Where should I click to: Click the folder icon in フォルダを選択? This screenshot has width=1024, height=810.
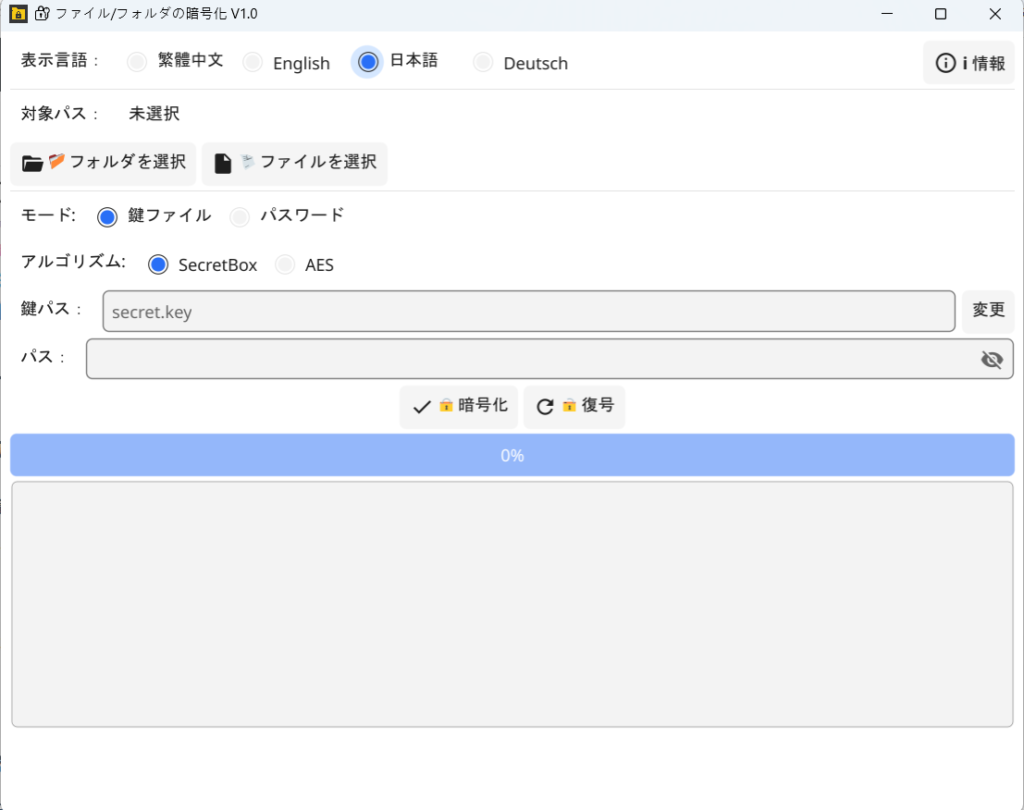[32, 164]
